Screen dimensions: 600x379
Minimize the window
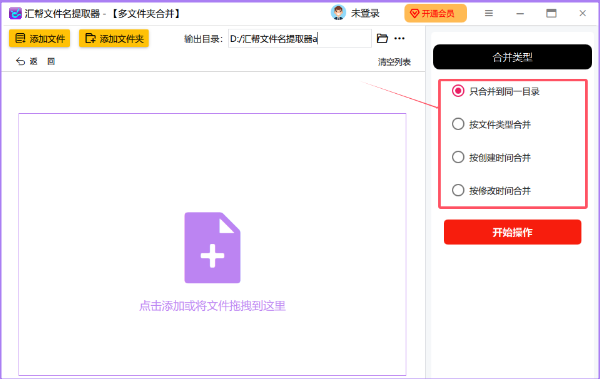[x=520, y=13]
